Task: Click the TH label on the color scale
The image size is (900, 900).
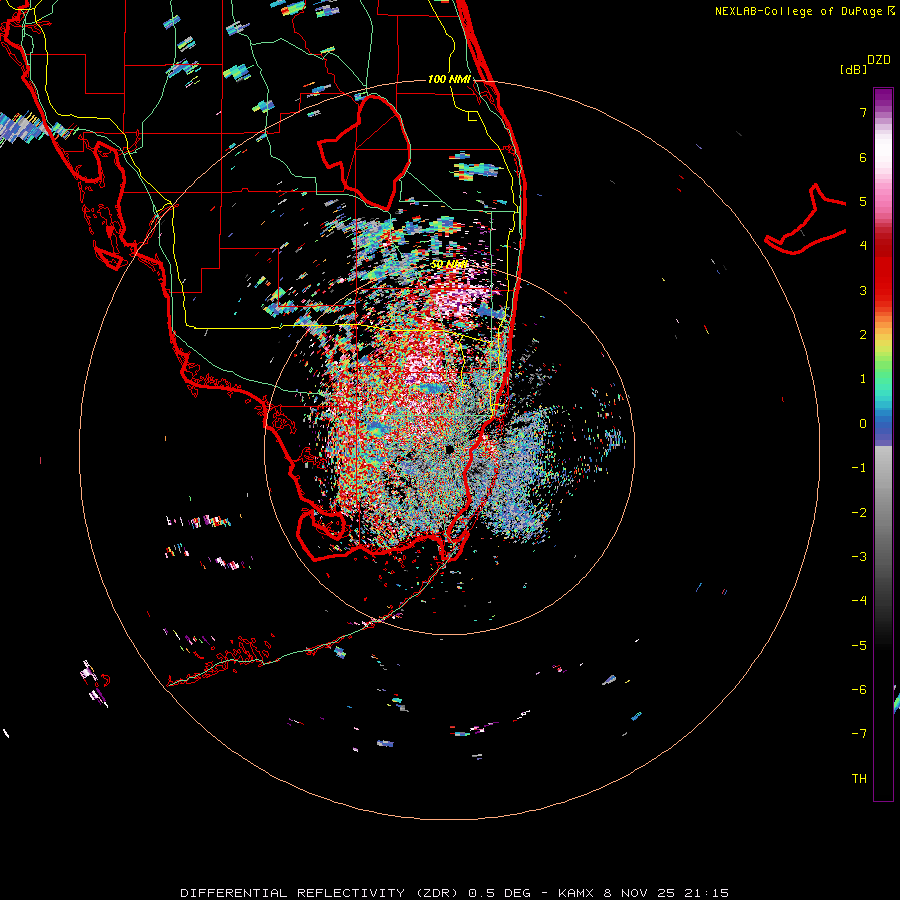Action: 859,779
